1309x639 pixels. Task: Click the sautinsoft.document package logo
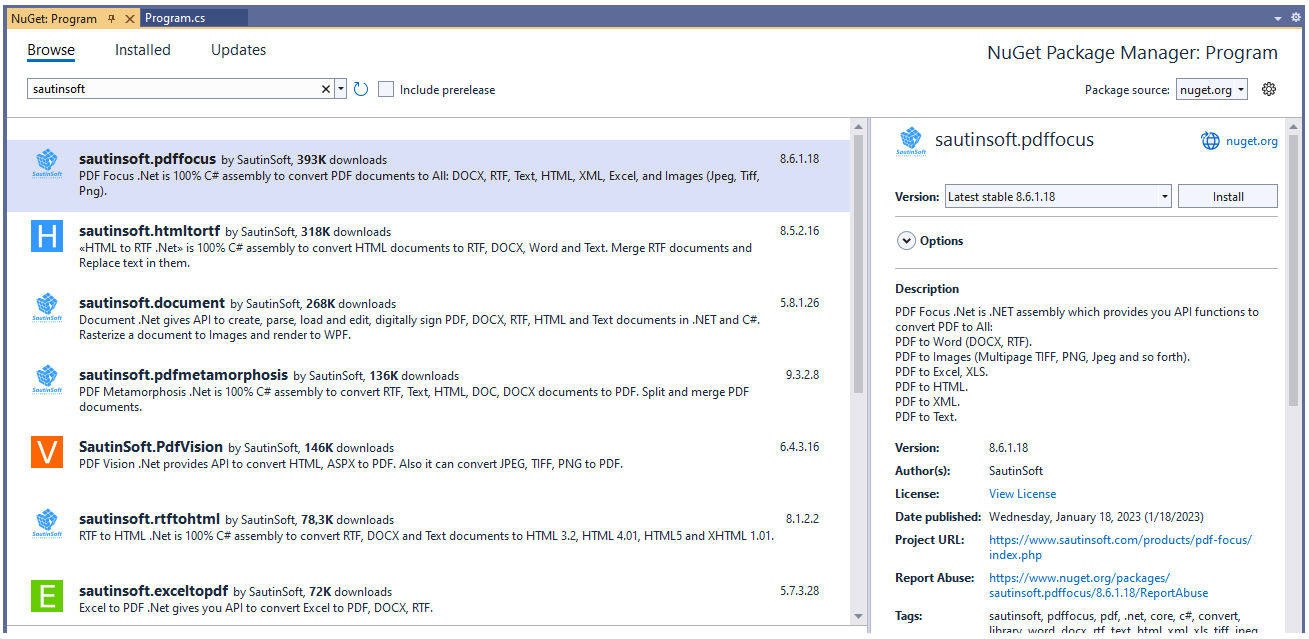click(x=47, y=308)
